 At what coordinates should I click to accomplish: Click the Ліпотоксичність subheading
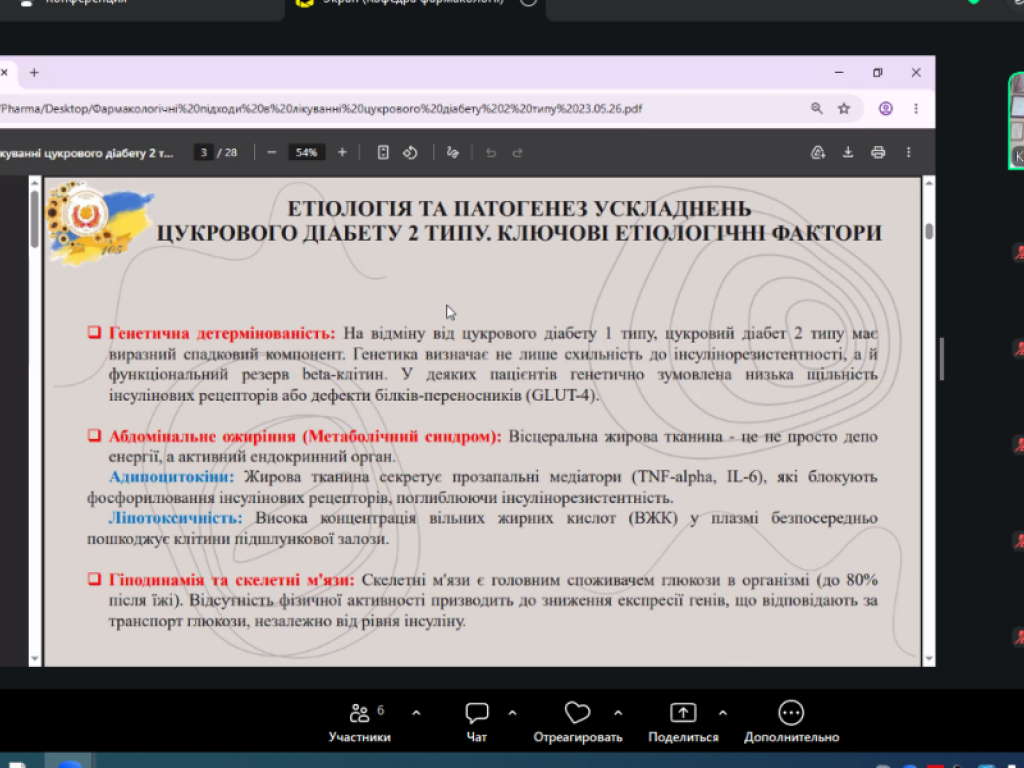point(175,518)
